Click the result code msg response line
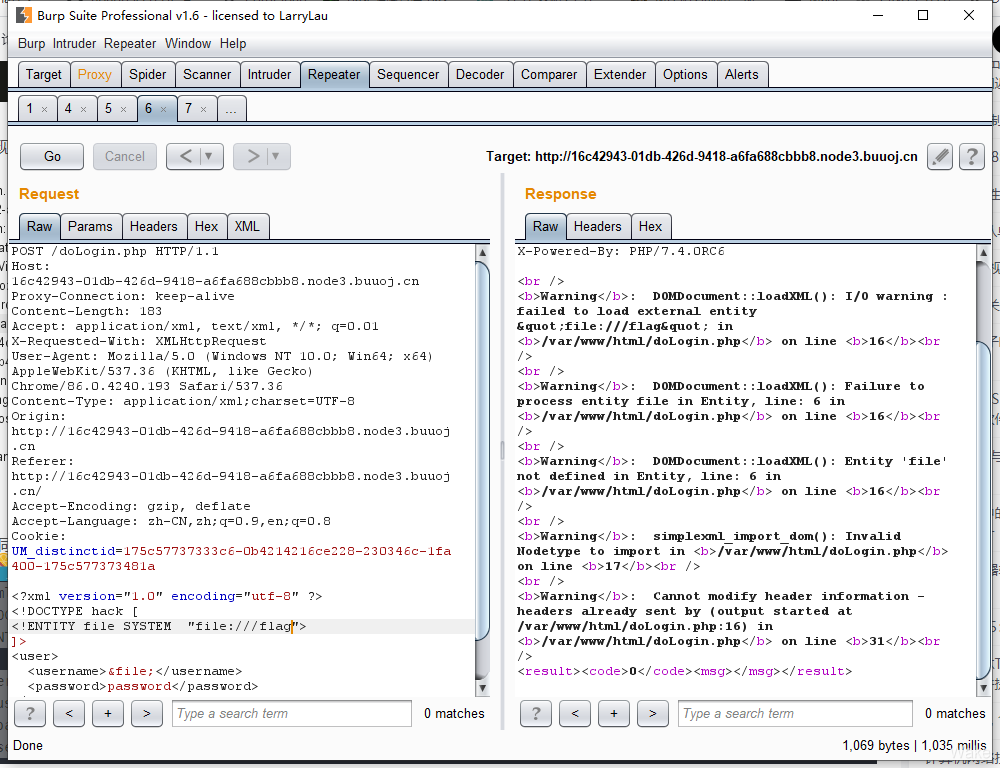The width and height of the screenshot is (1000, 768). (x=684, y=671)
